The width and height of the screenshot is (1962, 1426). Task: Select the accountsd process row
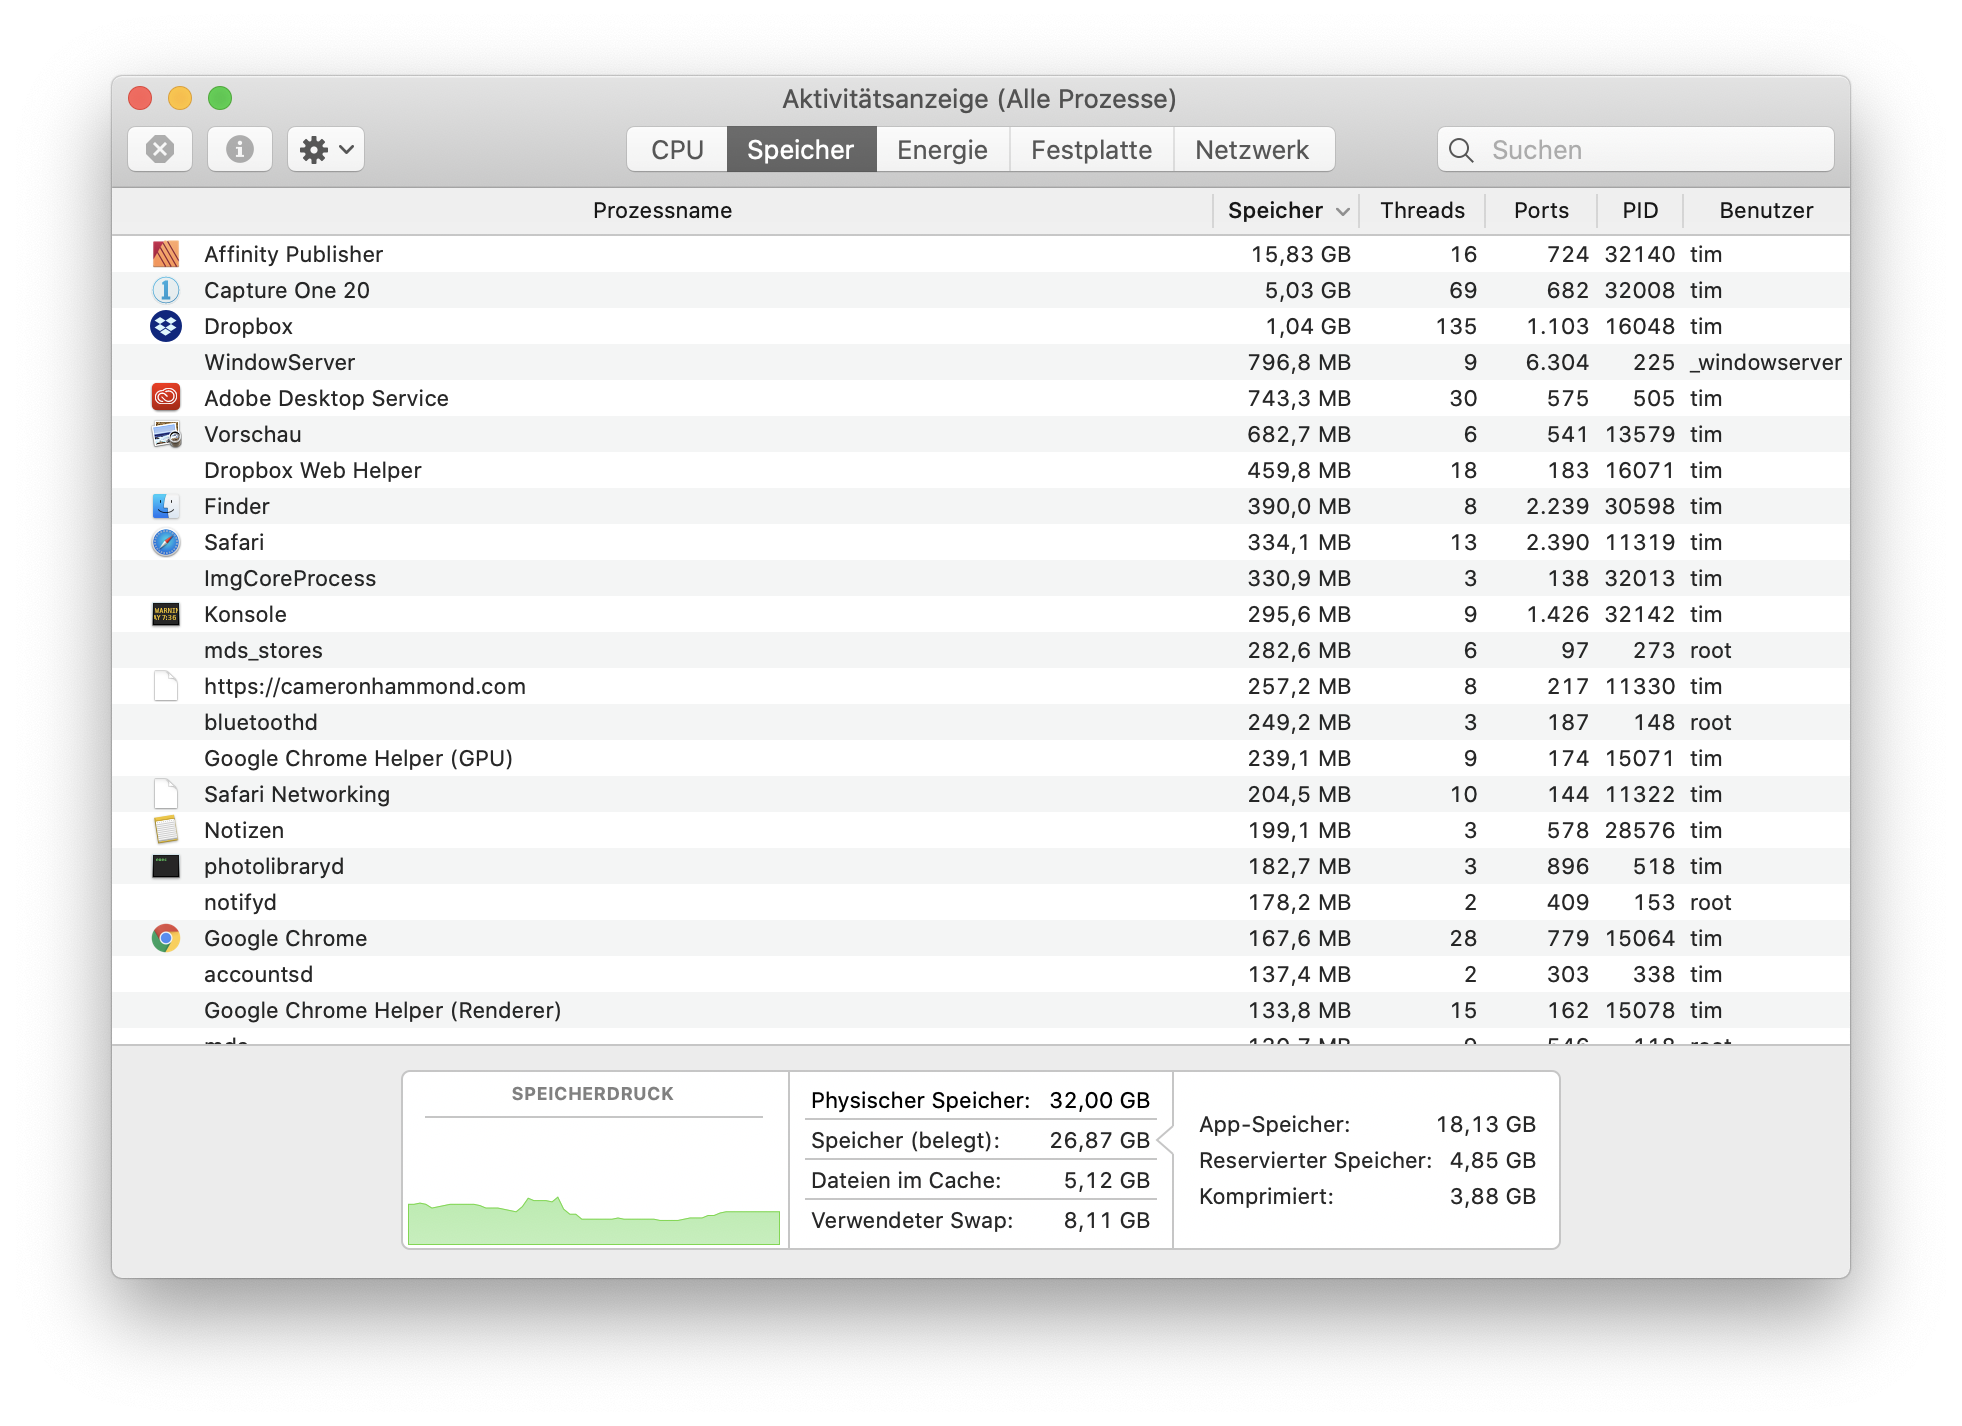(981, 974)
